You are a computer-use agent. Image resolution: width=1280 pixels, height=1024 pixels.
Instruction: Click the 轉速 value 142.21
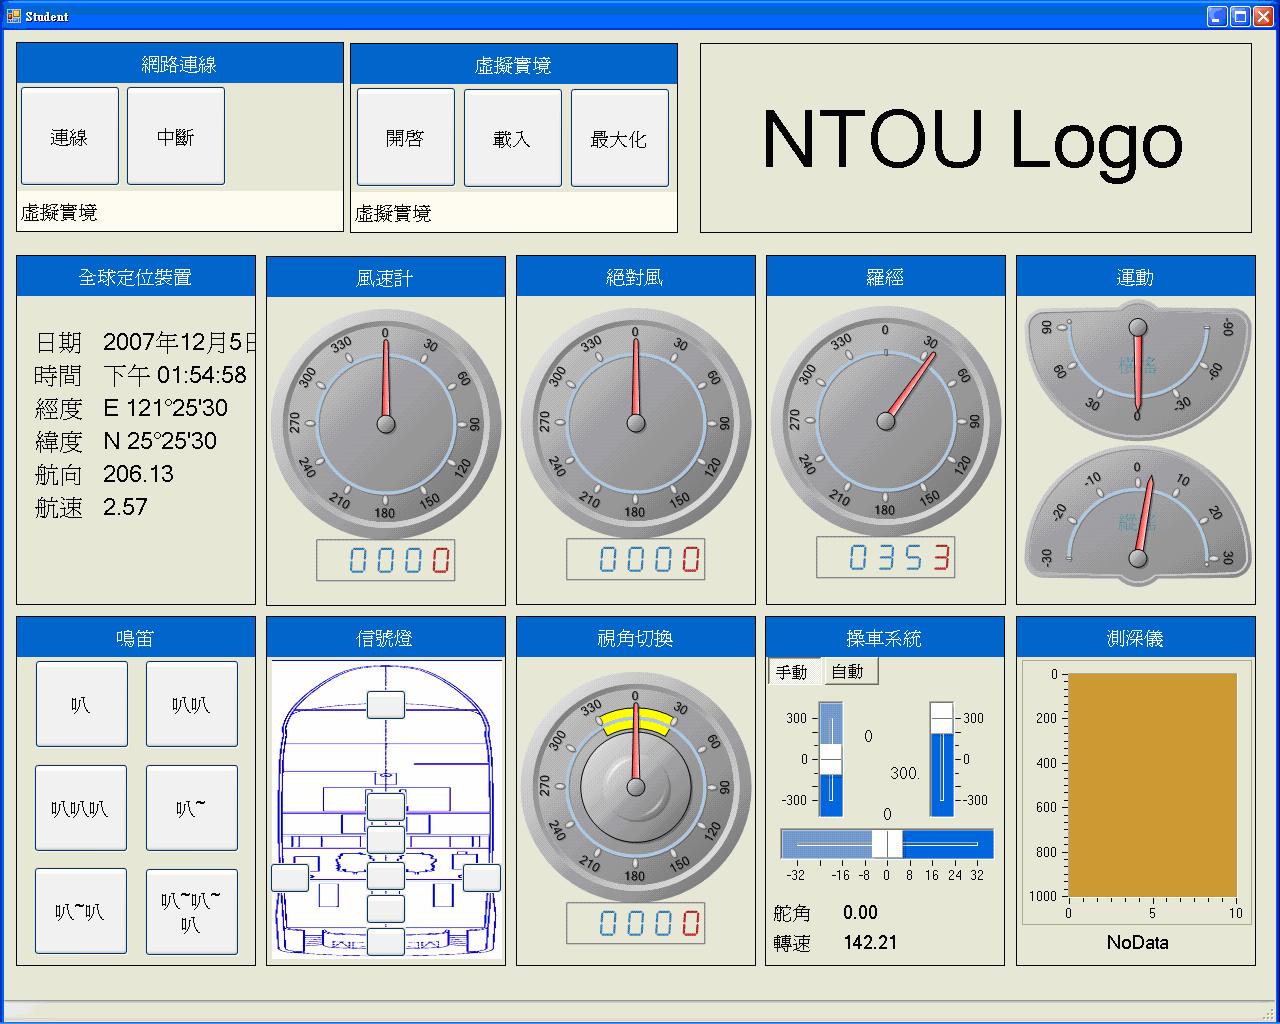click(870, 942)
